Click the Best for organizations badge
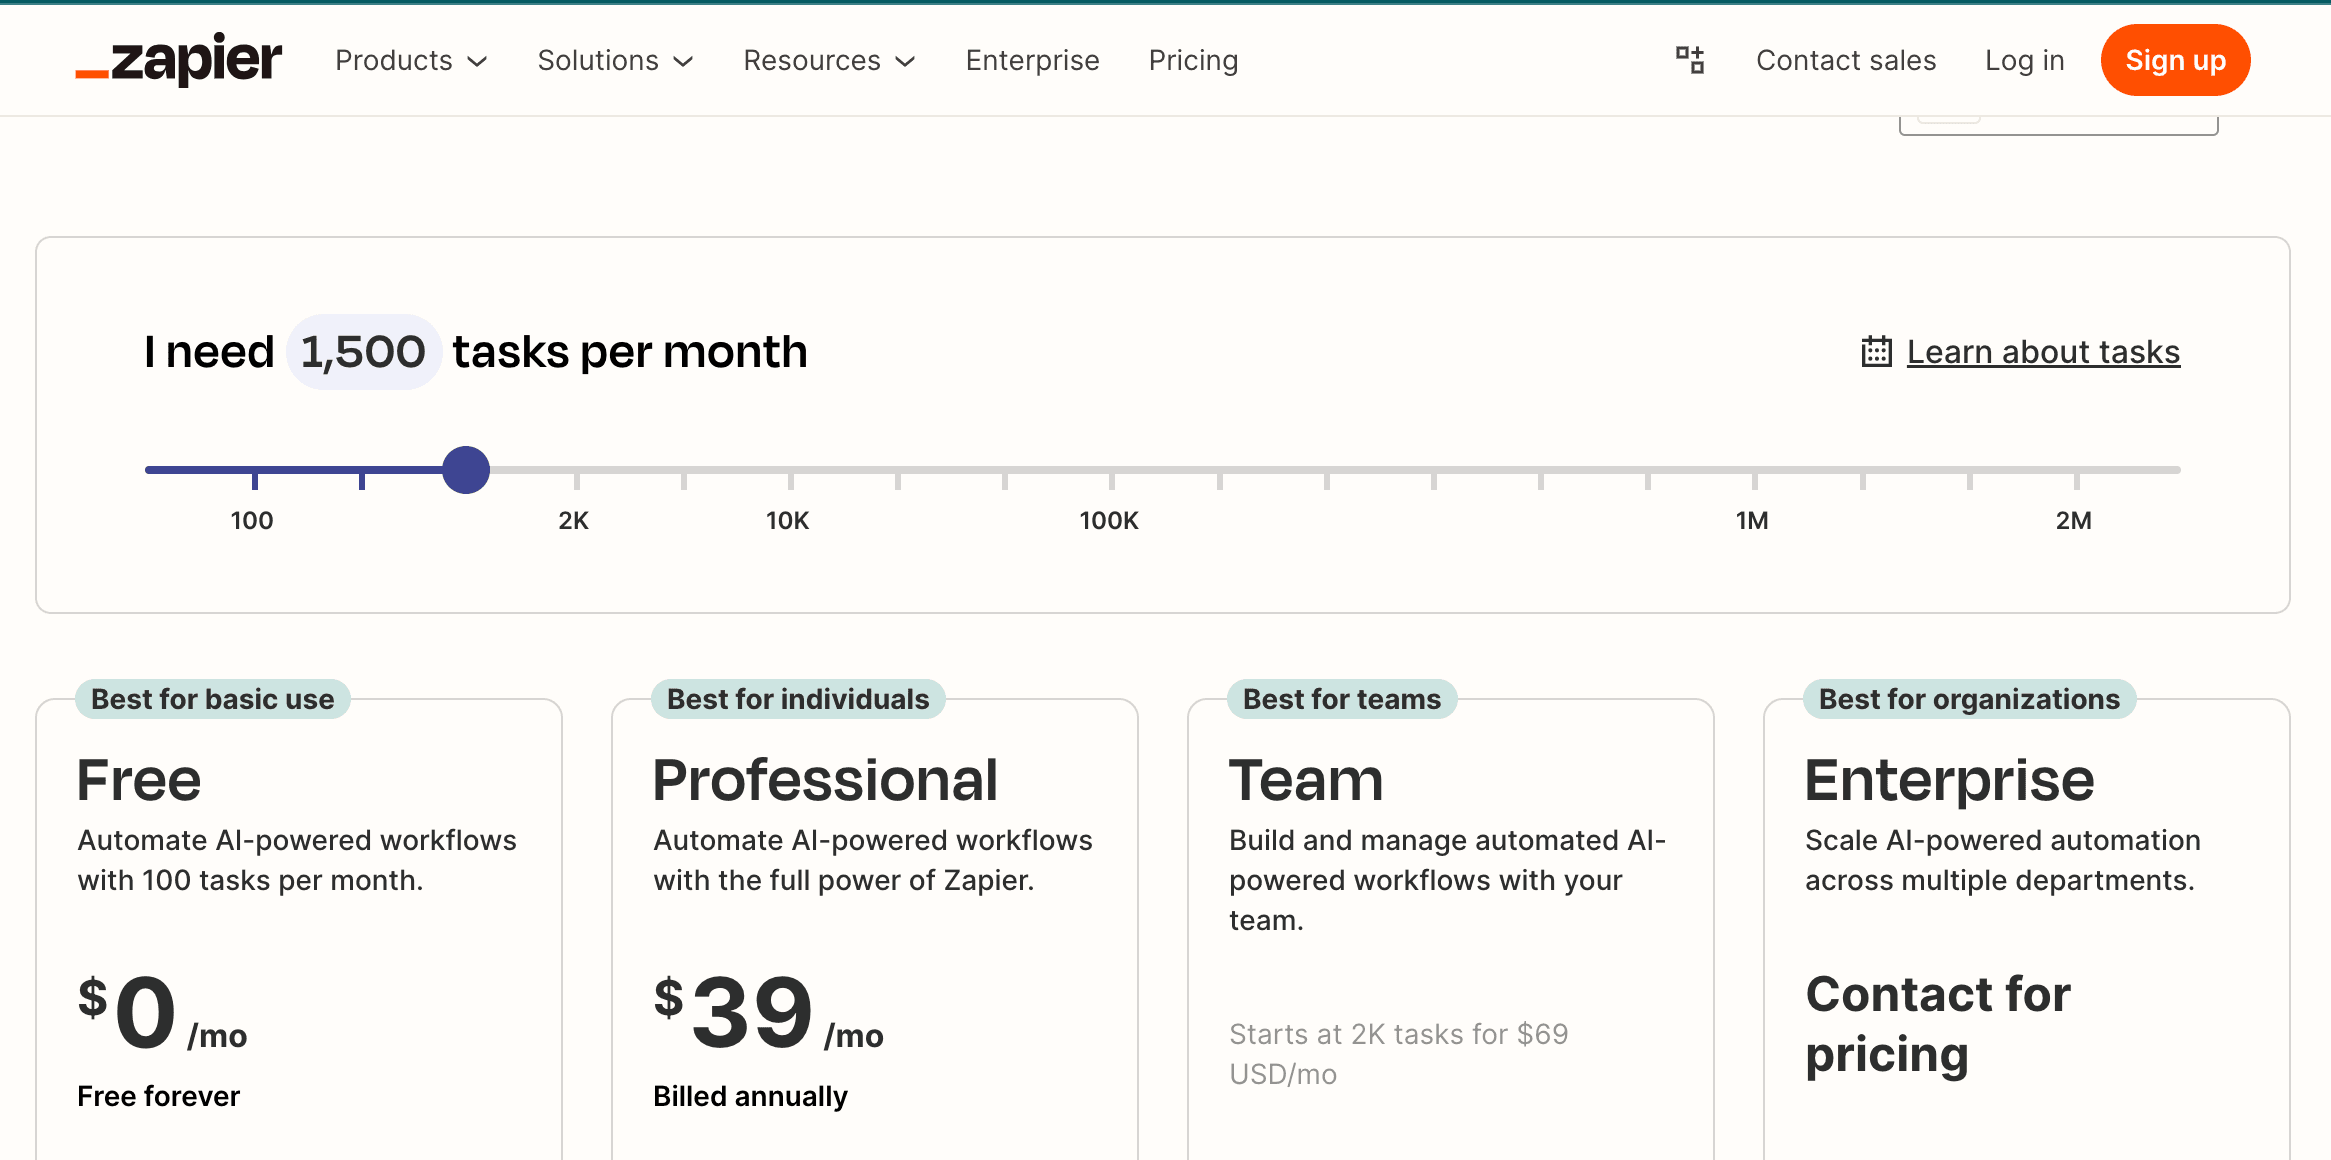2331x1160 pixels. click(1969, 699)
